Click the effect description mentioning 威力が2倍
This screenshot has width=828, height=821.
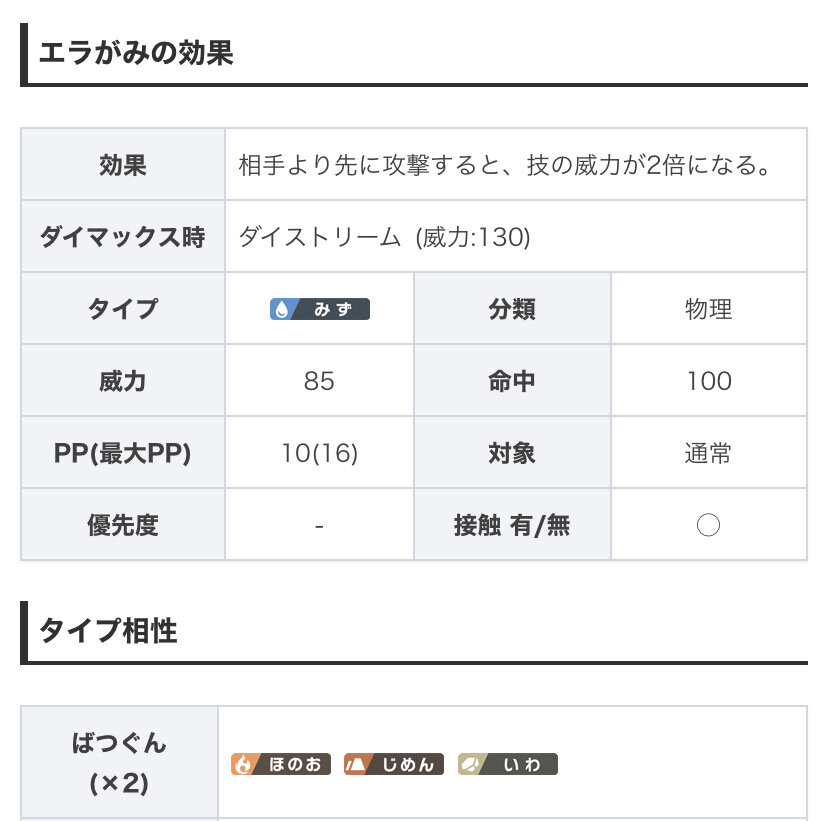(x=507, y=165)
